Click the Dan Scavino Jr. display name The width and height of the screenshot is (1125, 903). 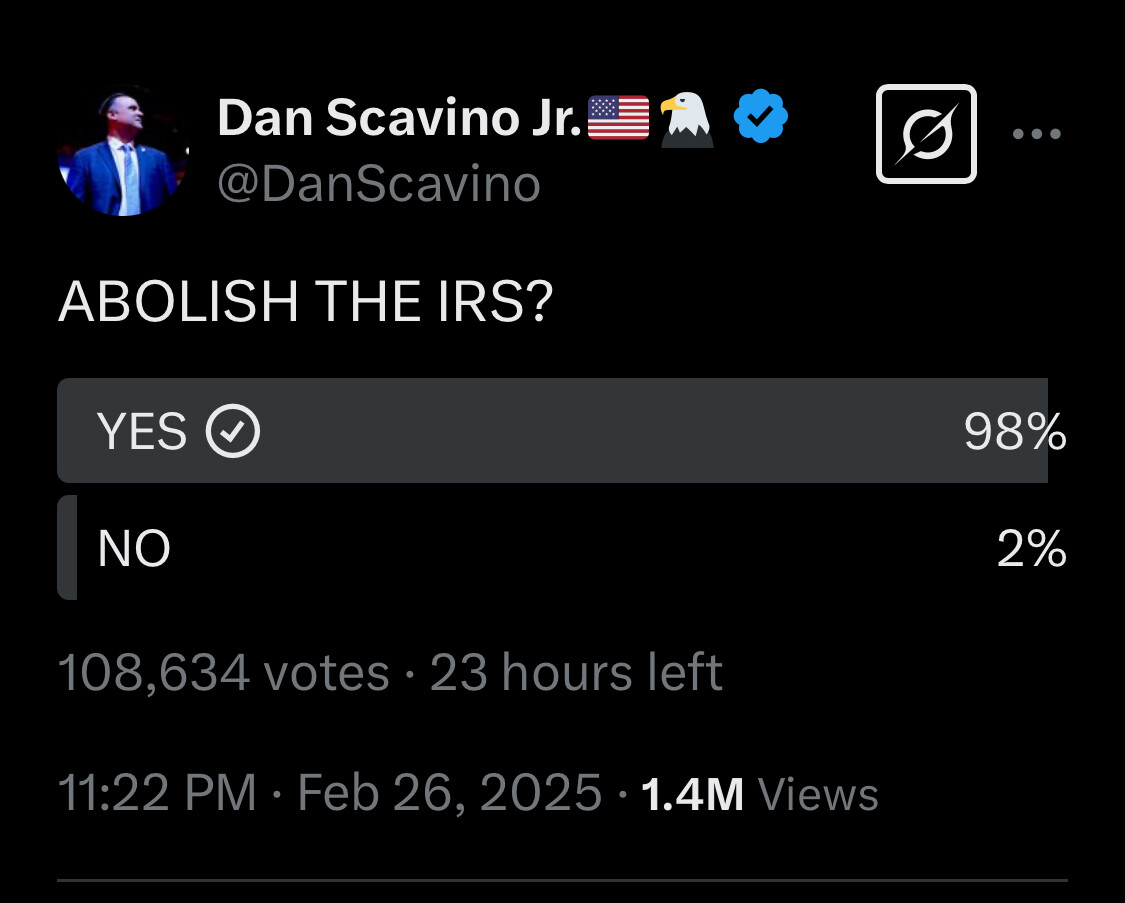point(399,119)
